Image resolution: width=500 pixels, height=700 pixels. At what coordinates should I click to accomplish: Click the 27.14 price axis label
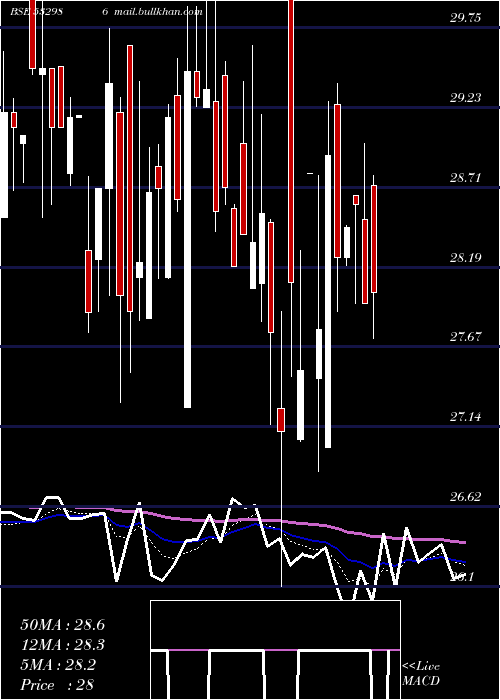coord(466,417)
